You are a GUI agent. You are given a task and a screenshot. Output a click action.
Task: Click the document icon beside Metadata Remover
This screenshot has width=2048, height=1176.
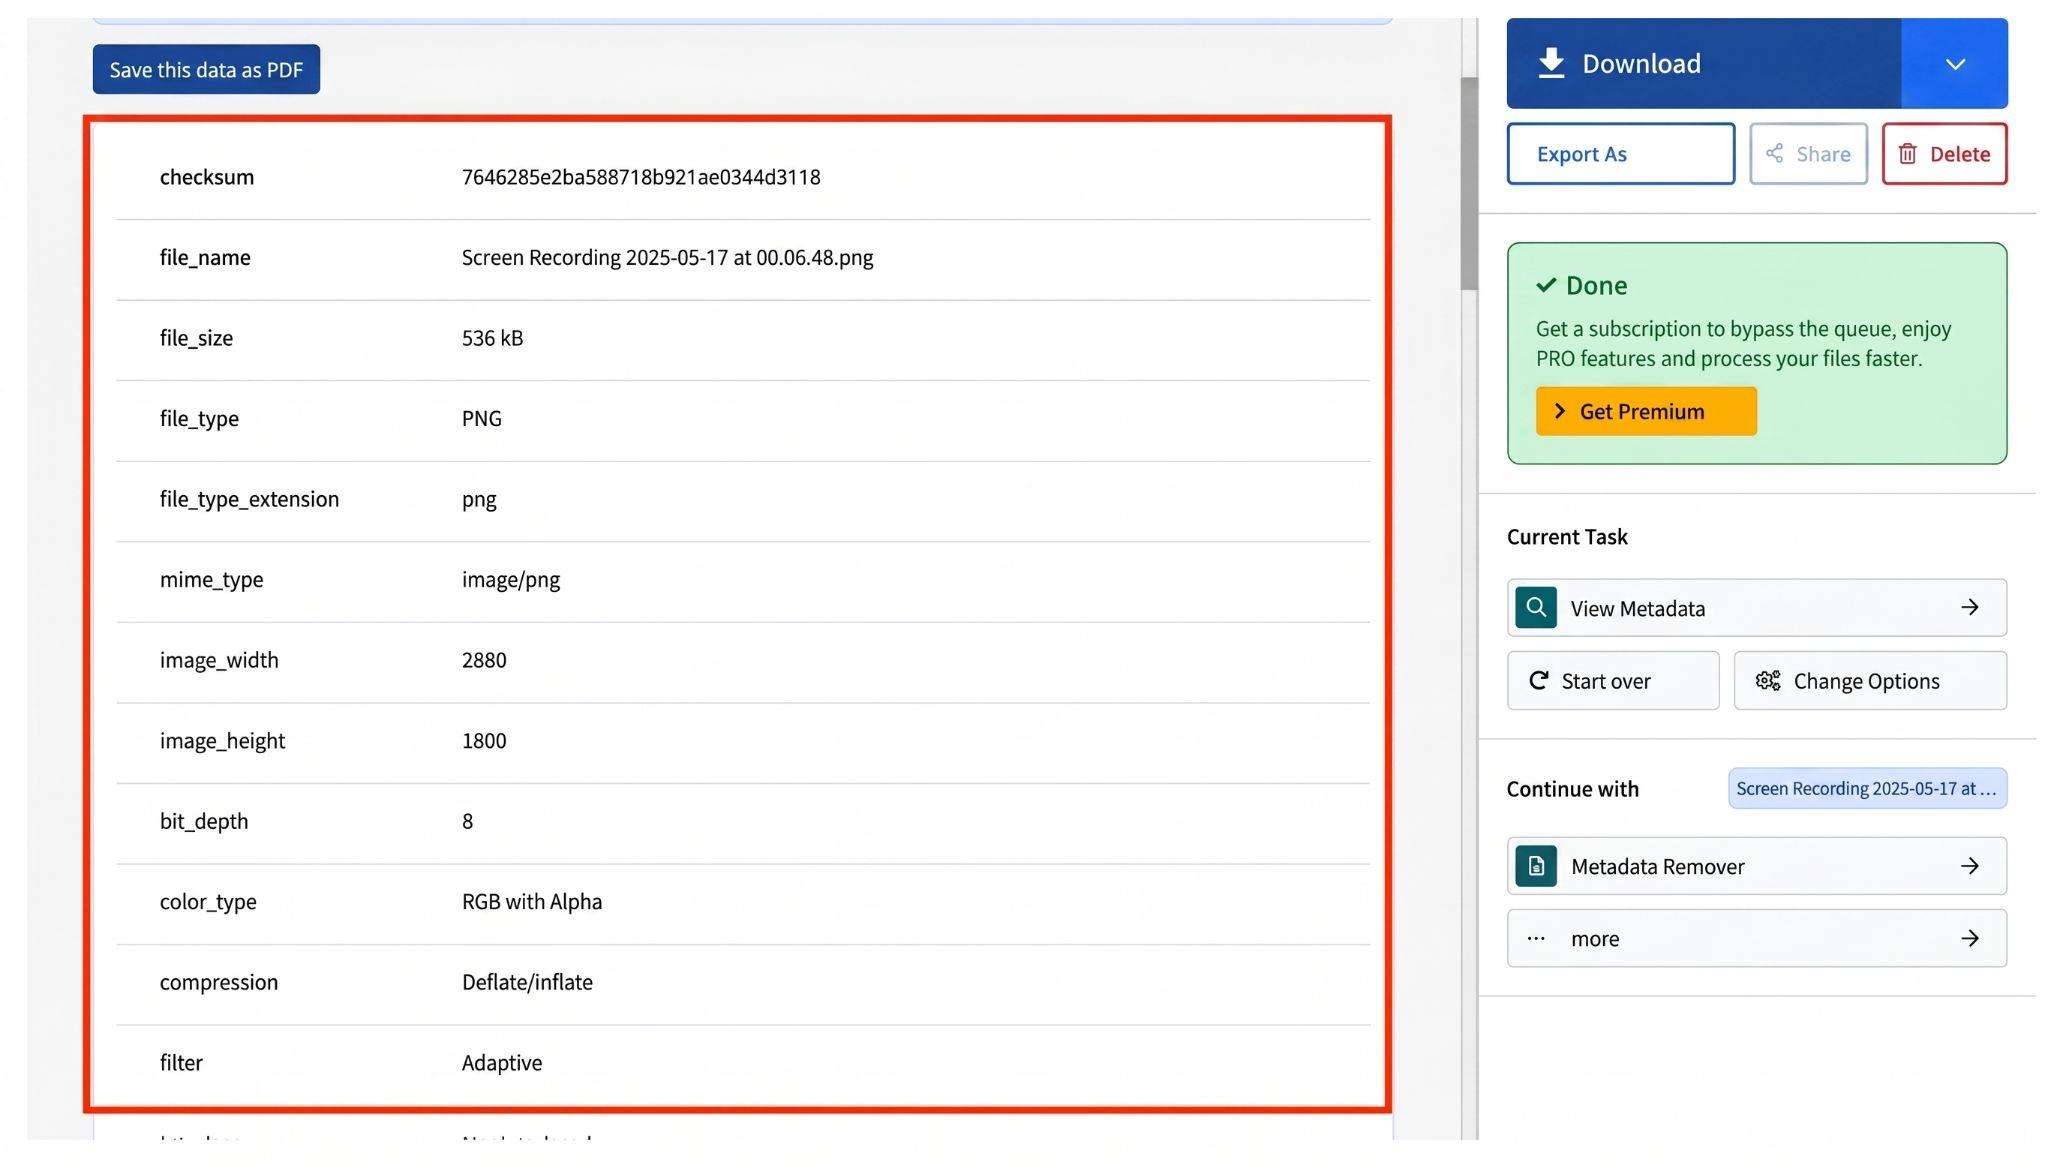coord(1536,866)
